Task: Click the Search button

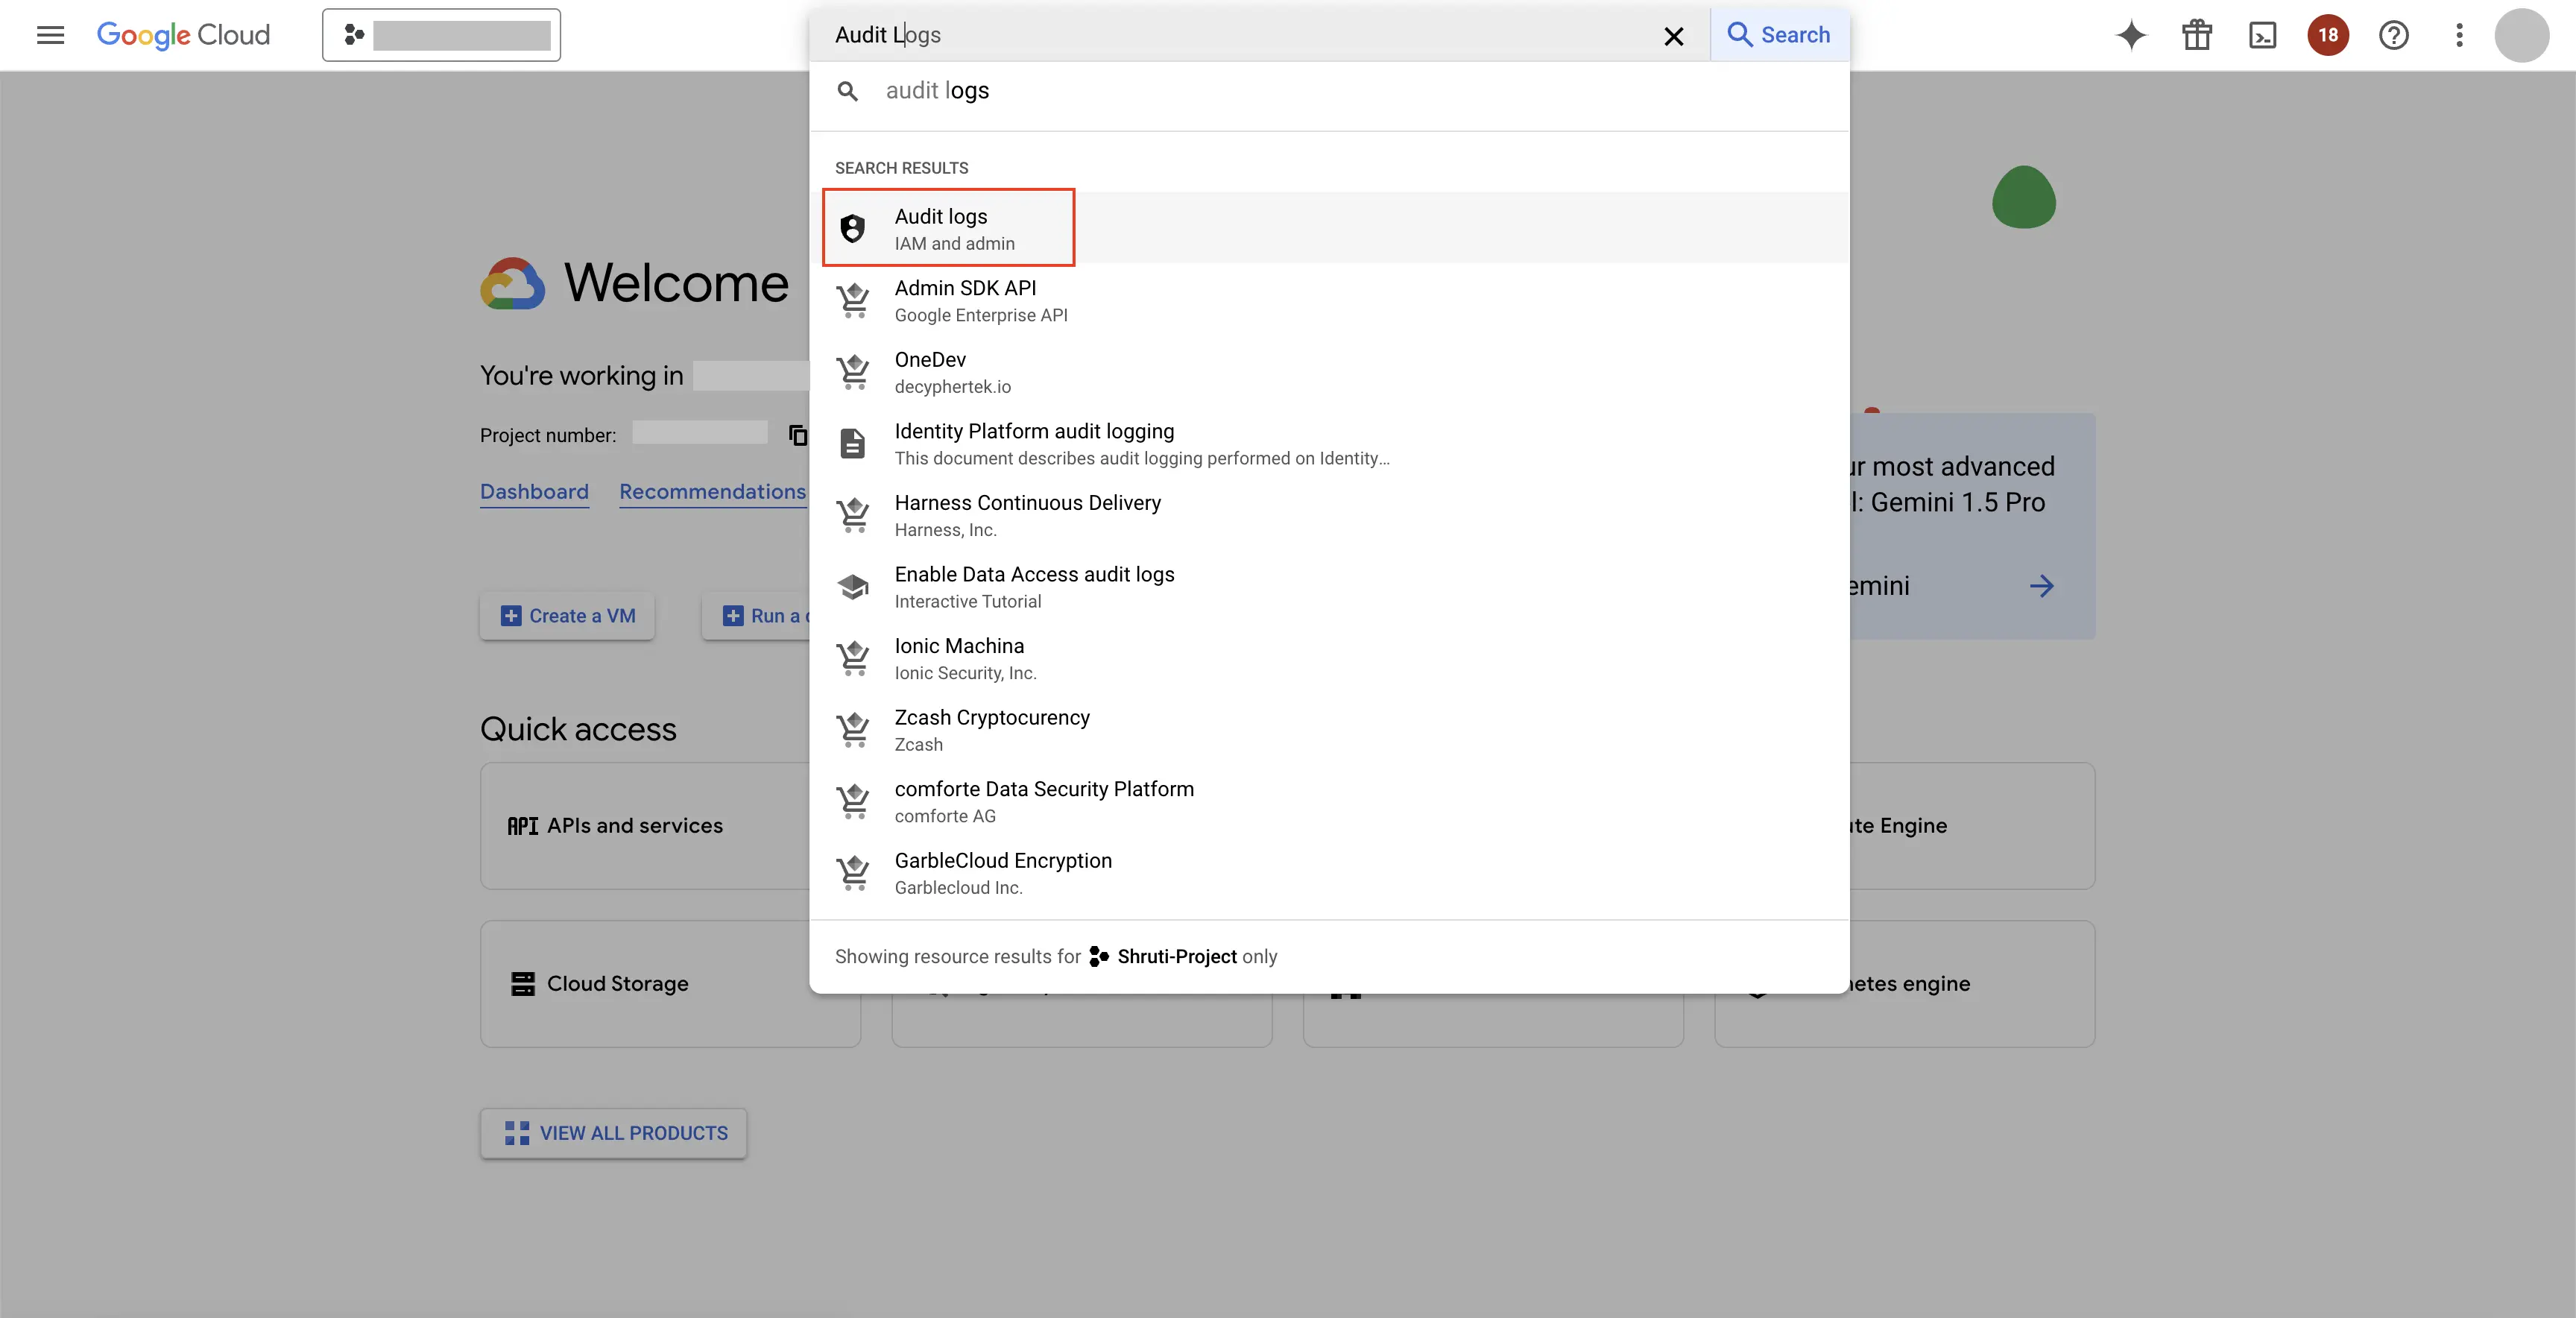Action: coord(1779,35)
